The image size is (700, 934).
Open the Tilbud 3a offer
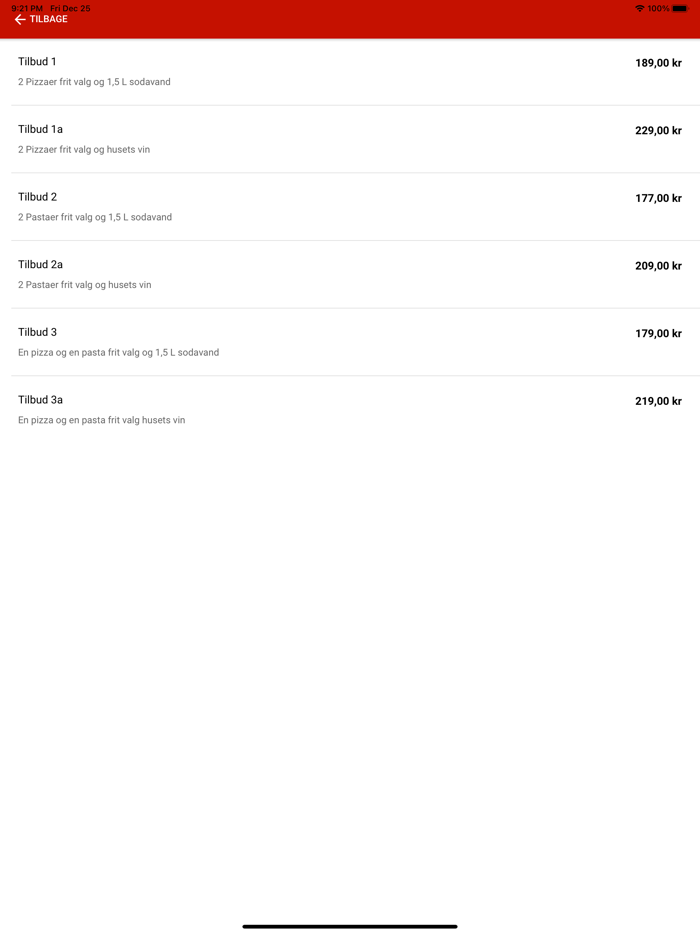(40, 400)
